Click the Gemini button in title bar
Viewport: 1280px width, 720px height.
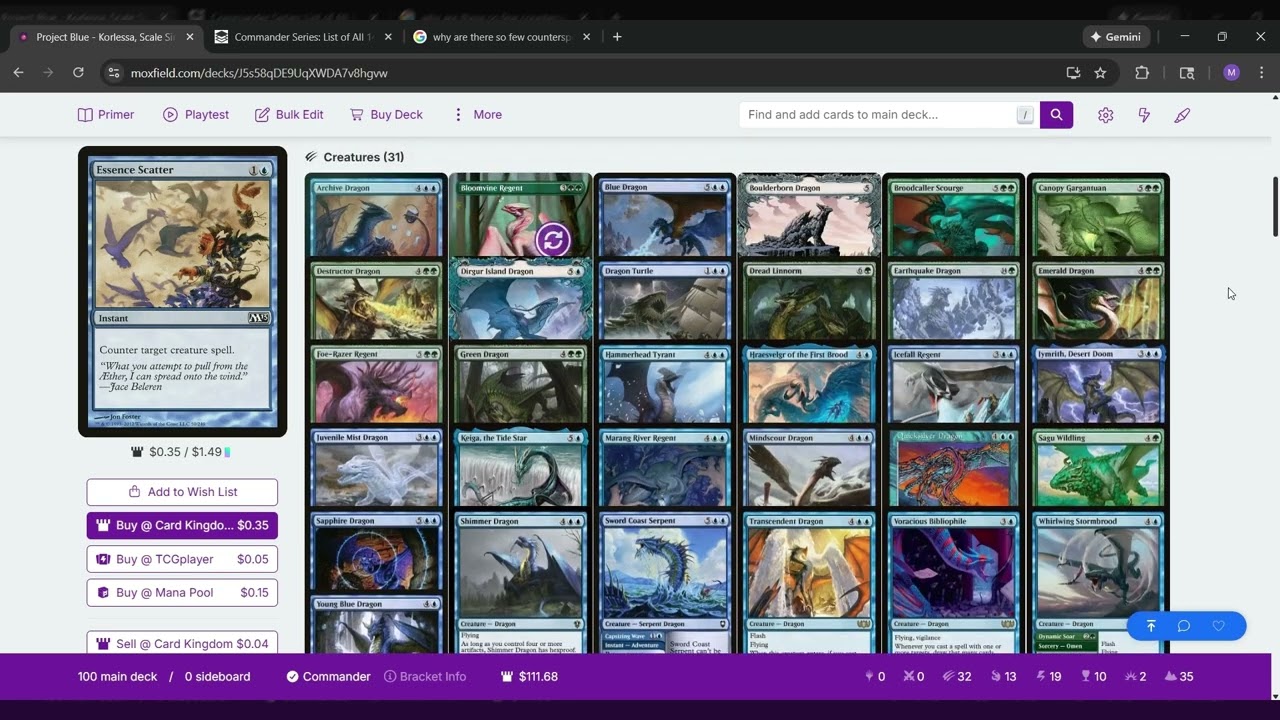coord(1116,37)
